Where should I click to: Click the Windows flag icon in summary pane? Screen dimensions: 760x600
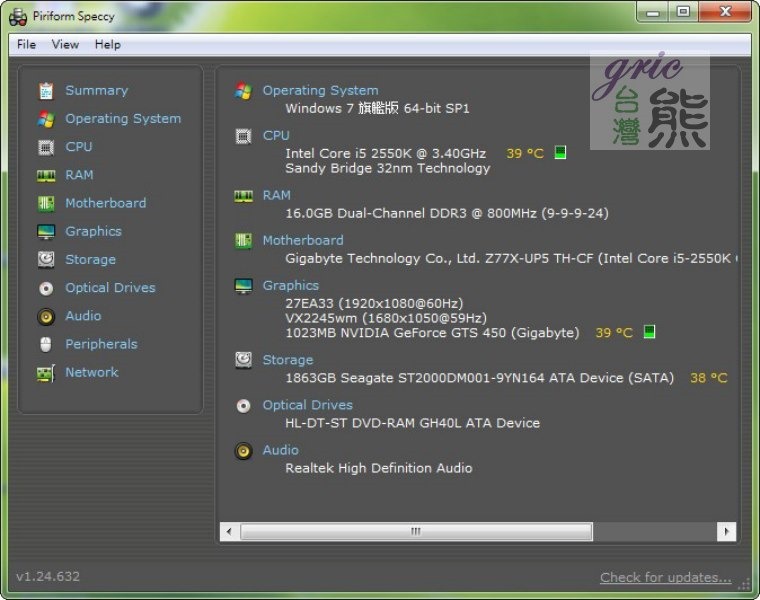coord(243,91)
